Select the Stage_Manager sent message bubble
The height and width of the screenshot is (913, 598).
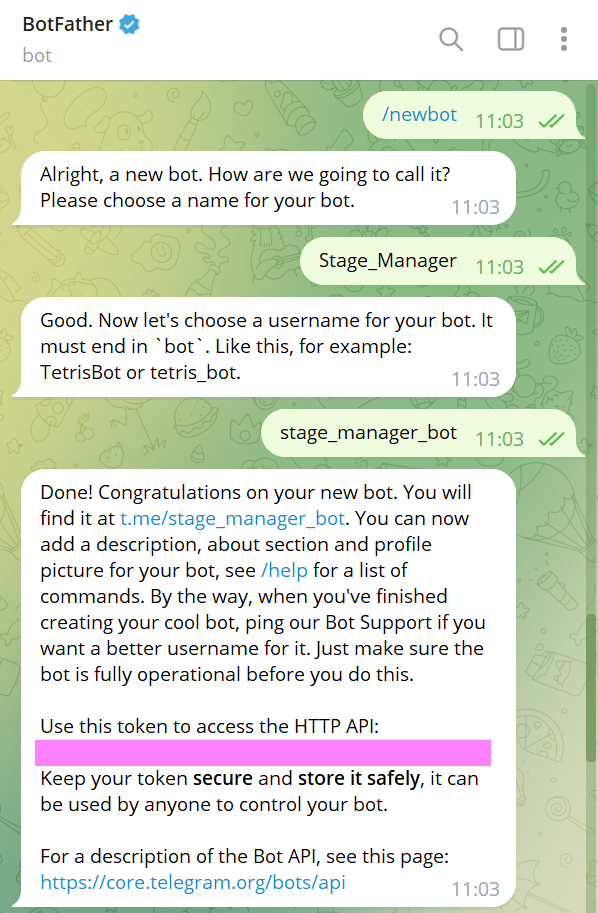[441, 261]
